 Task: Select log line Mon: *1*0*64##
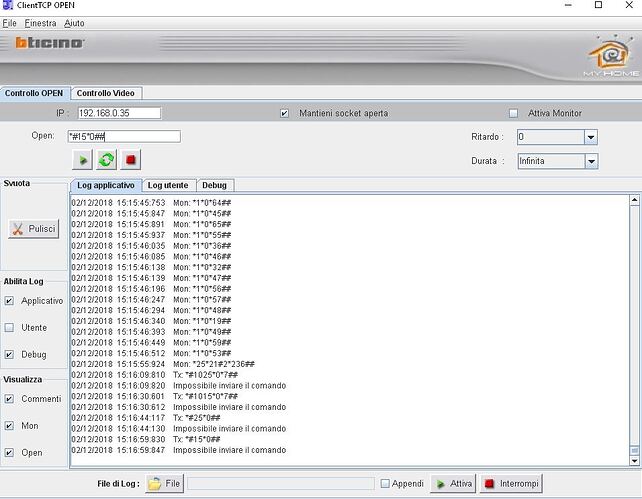point(151,203)
